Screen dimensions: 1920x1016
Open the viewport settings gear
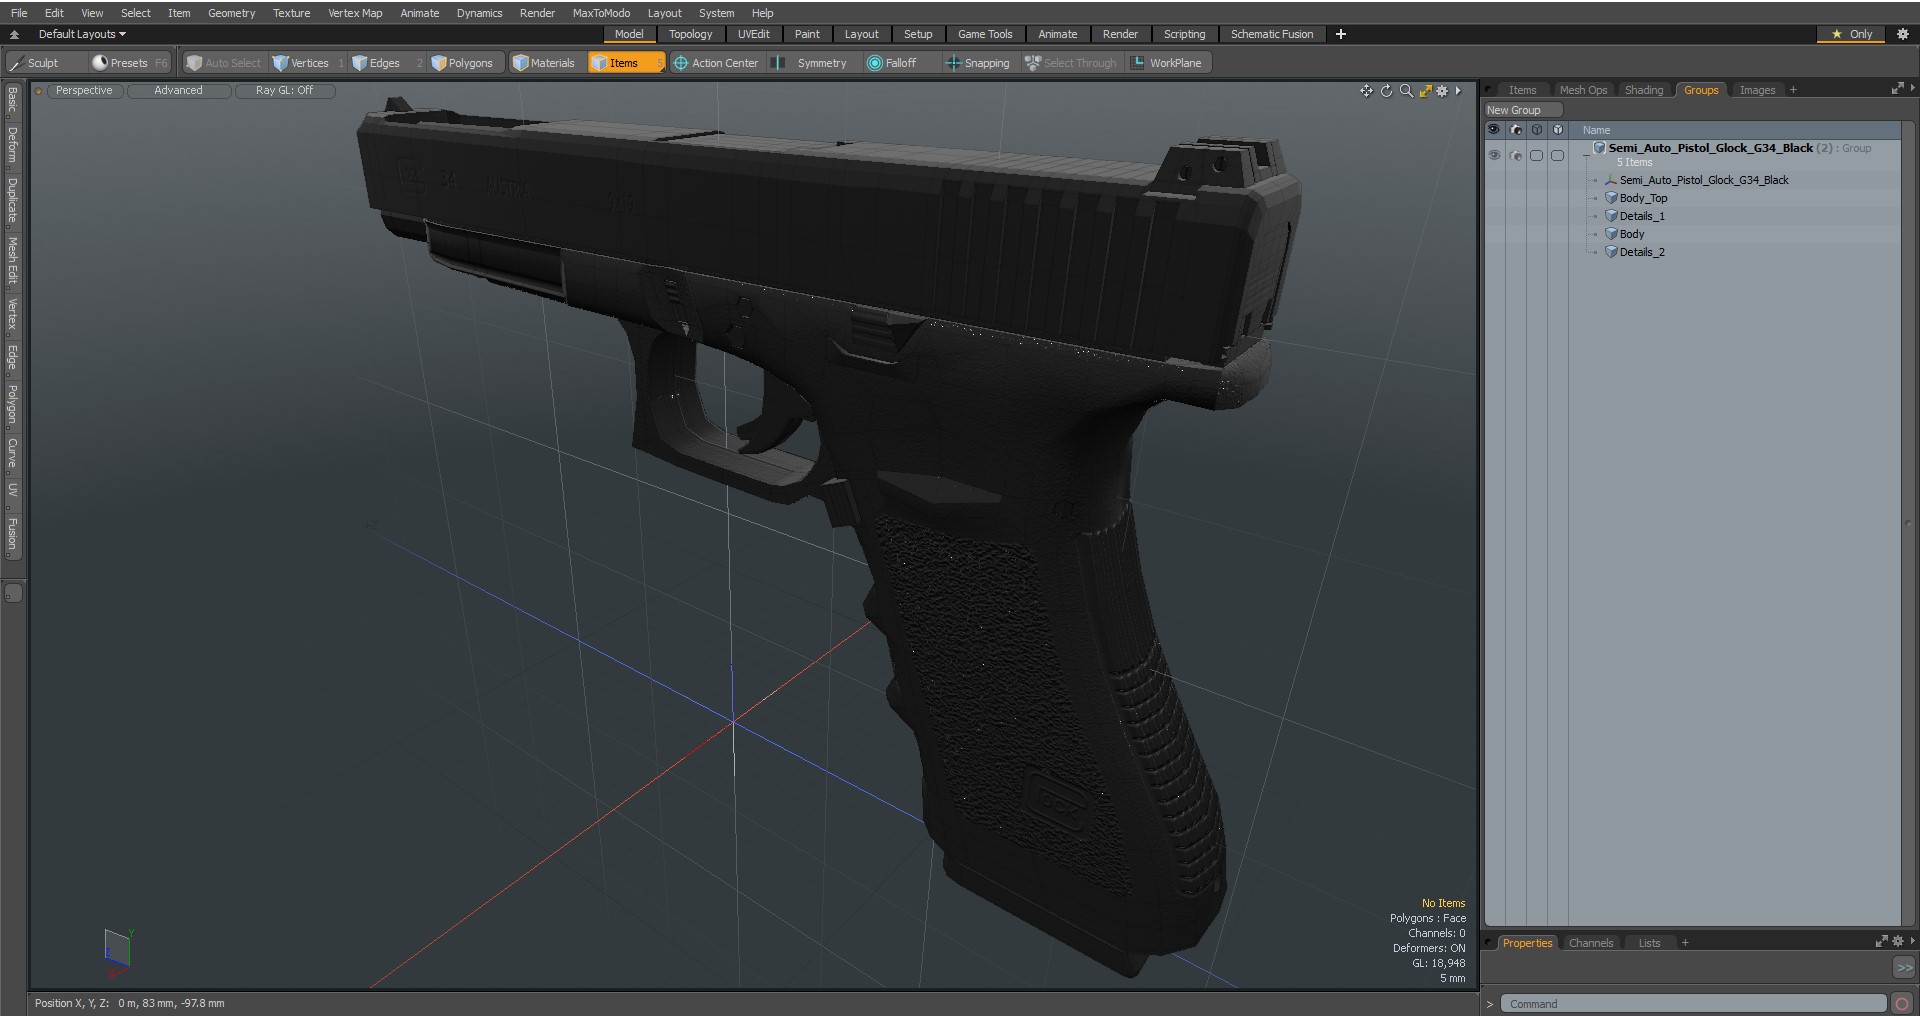1442,91
